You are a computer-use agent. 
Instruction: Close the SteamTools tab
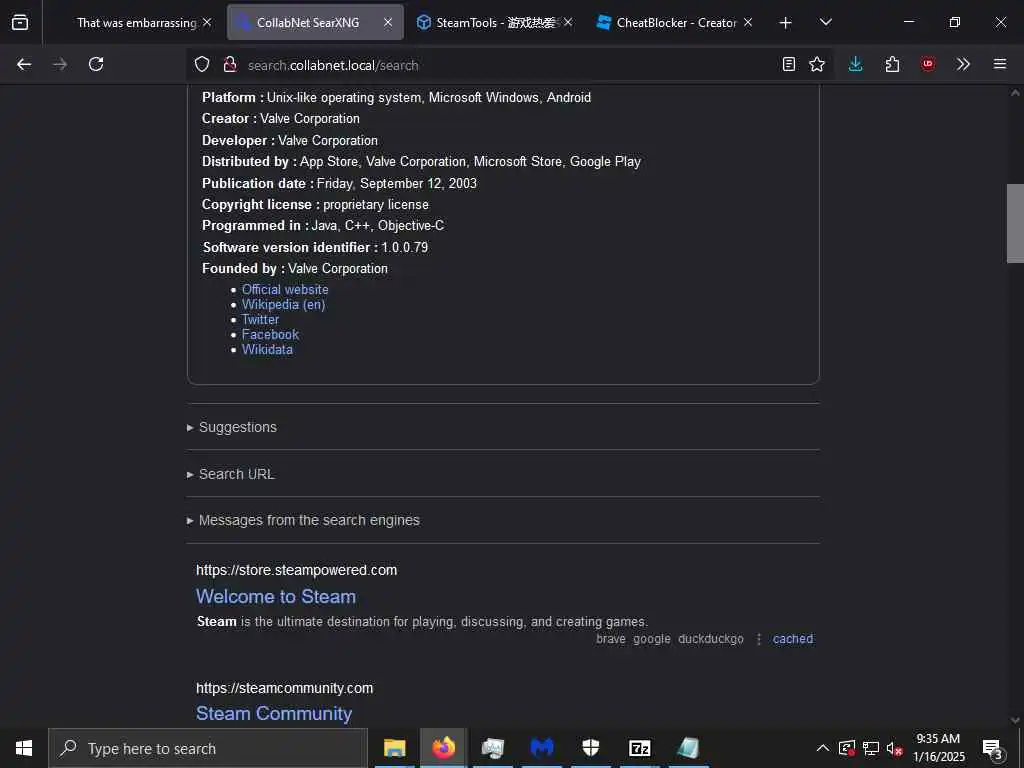click(x=568, y=22)
